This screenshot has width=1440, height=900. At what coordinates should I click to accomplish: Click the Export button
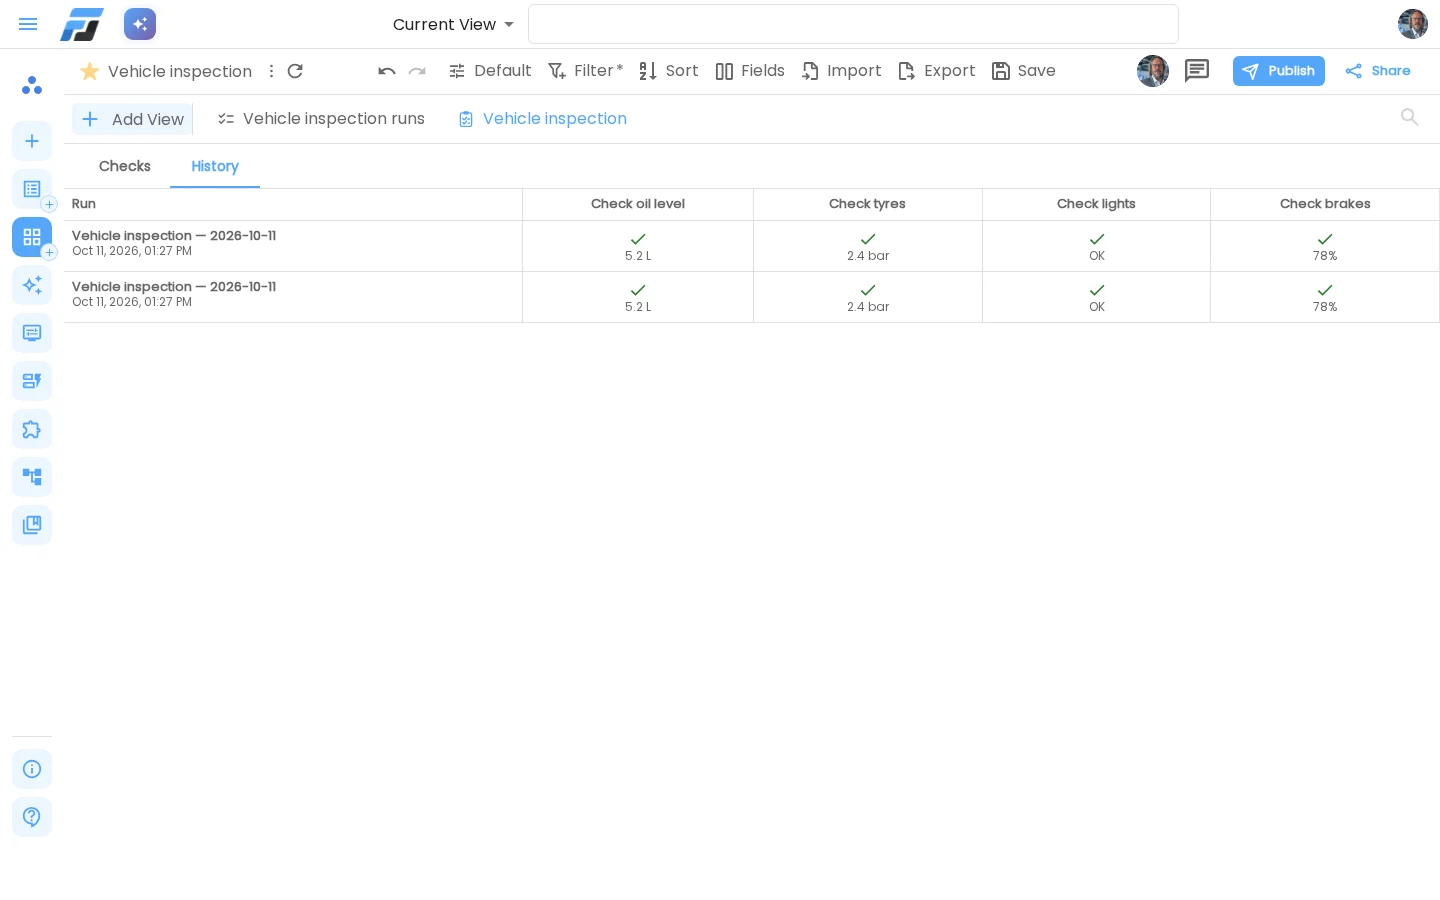[x=937, y=71]
